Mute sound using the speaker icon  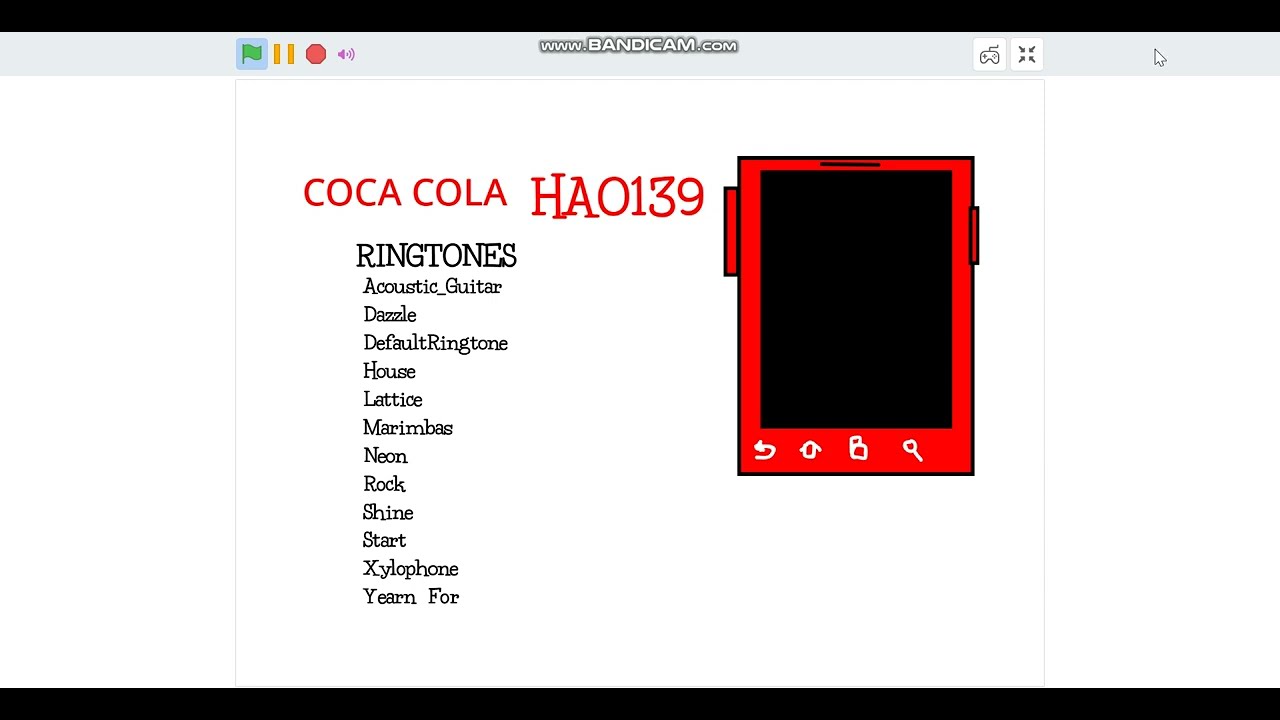[346, 54]
